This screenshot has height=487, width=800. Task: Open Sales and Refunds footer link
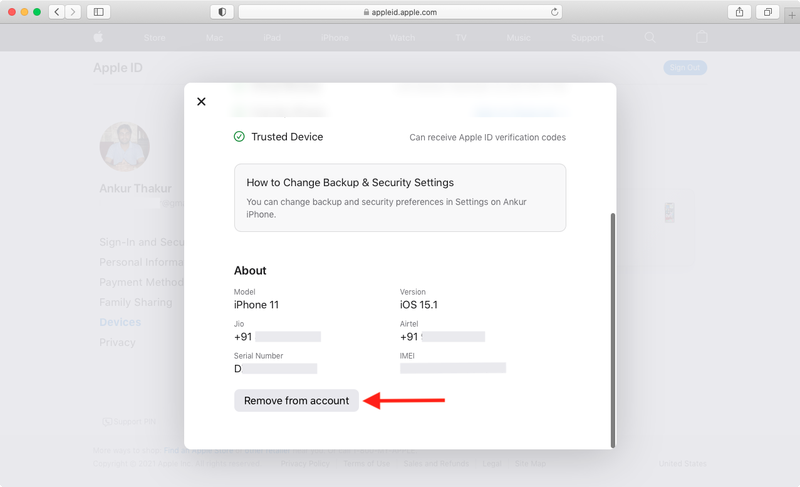pyautogui.click(x=436, y=464)
